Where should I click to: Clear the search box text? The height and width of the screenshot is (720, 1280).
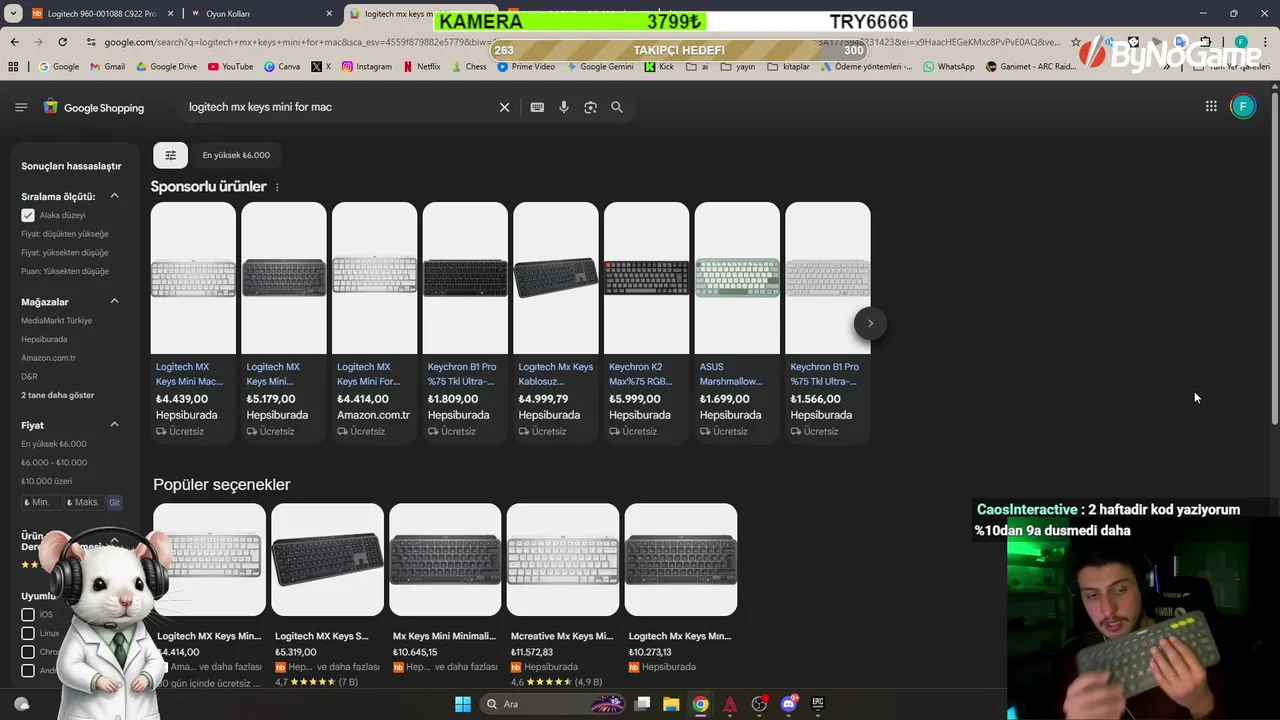click(x=504, y=107)
